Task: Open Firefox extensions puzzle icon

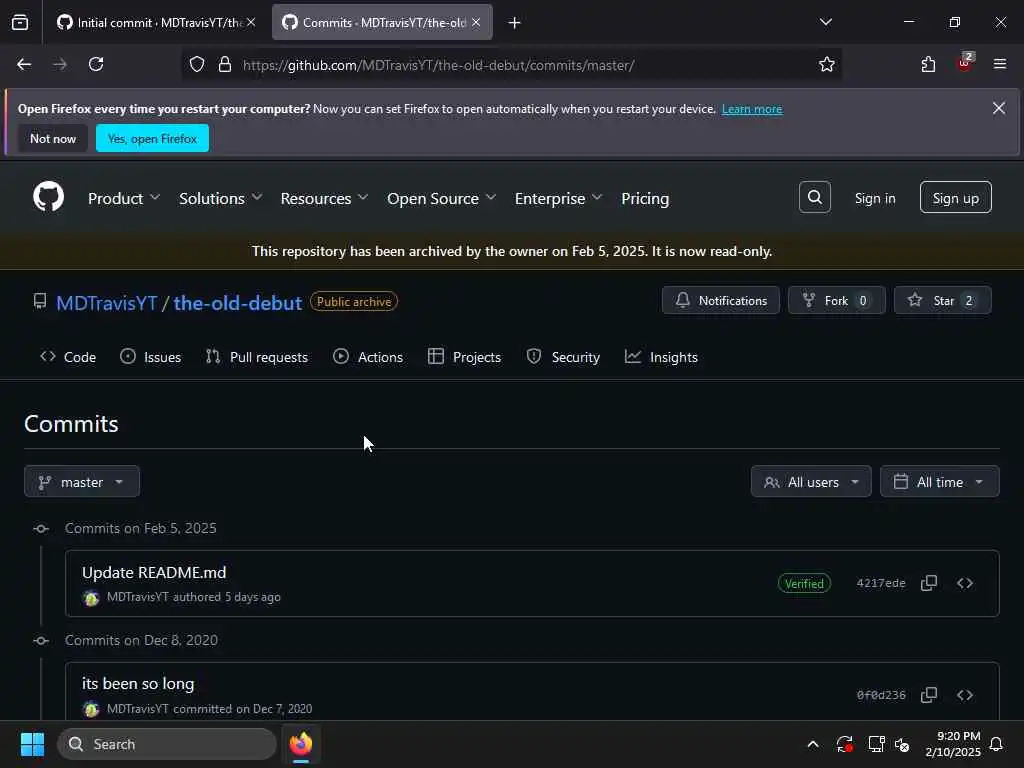Action: [x=928, y=64]
